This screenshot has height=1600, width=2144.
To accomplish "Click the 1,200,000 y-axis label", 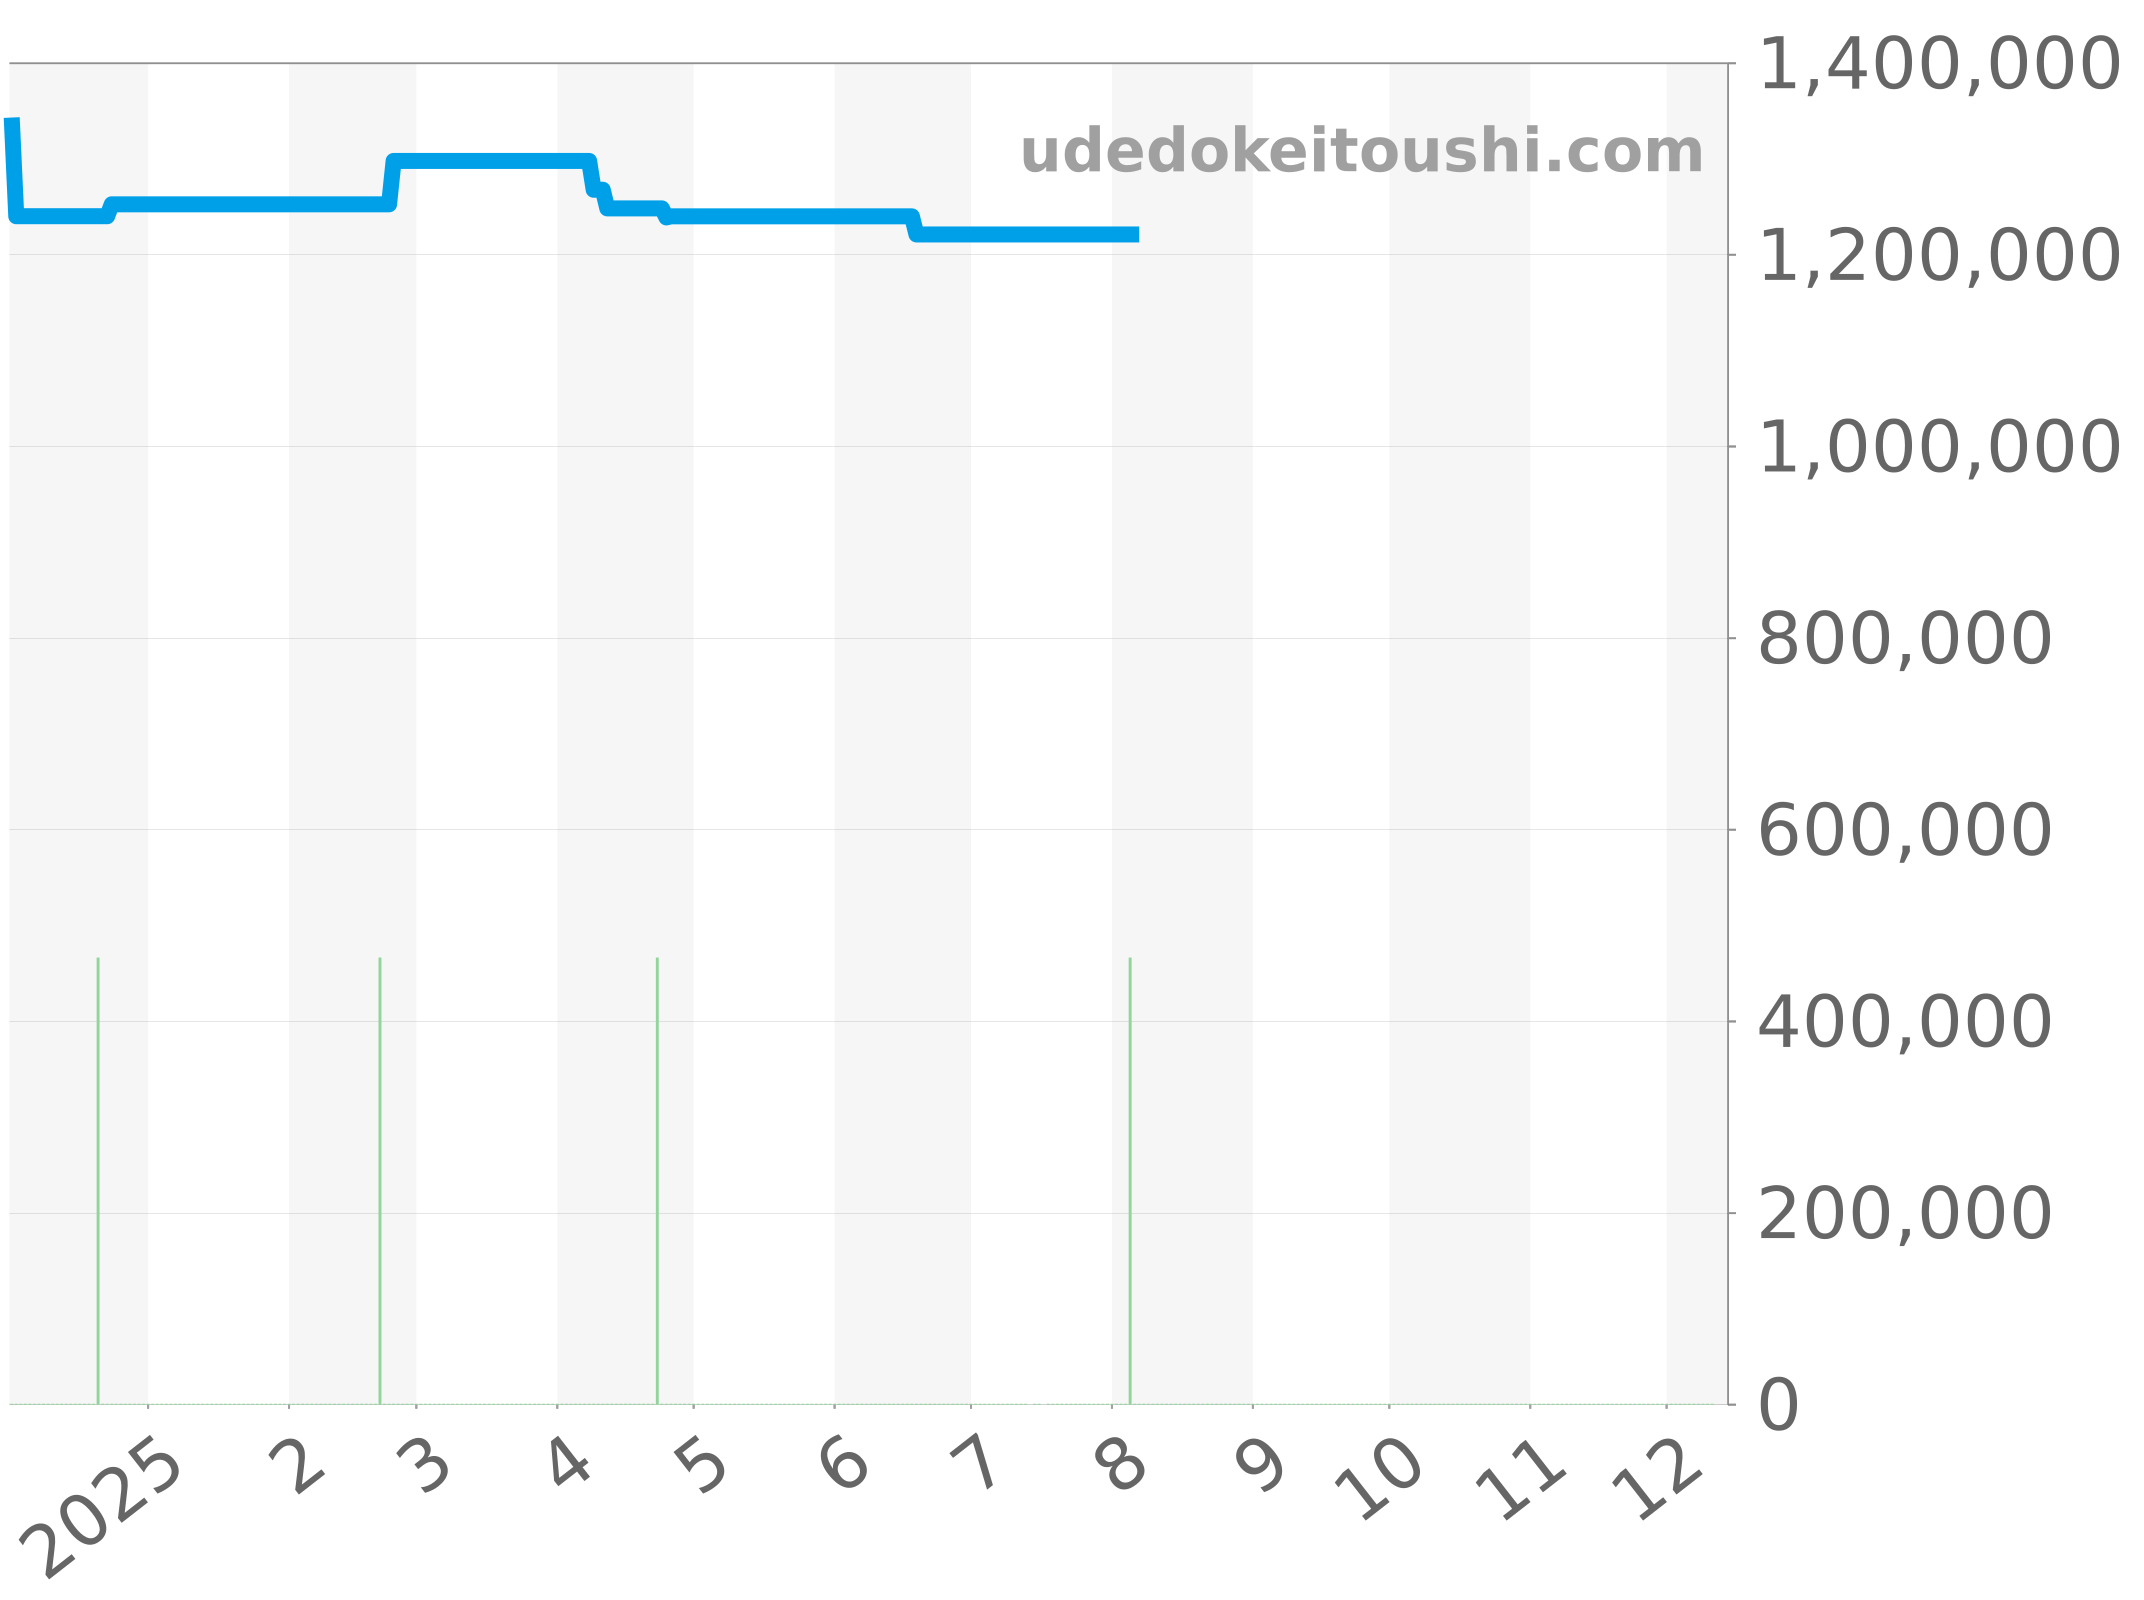I will pos(1938,256).
